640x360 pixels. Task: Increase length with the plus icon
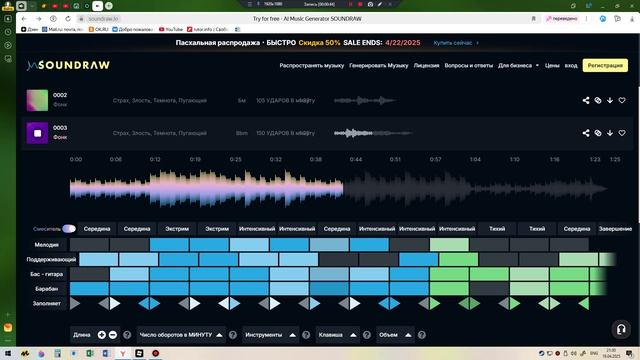(x=102, y=335)
